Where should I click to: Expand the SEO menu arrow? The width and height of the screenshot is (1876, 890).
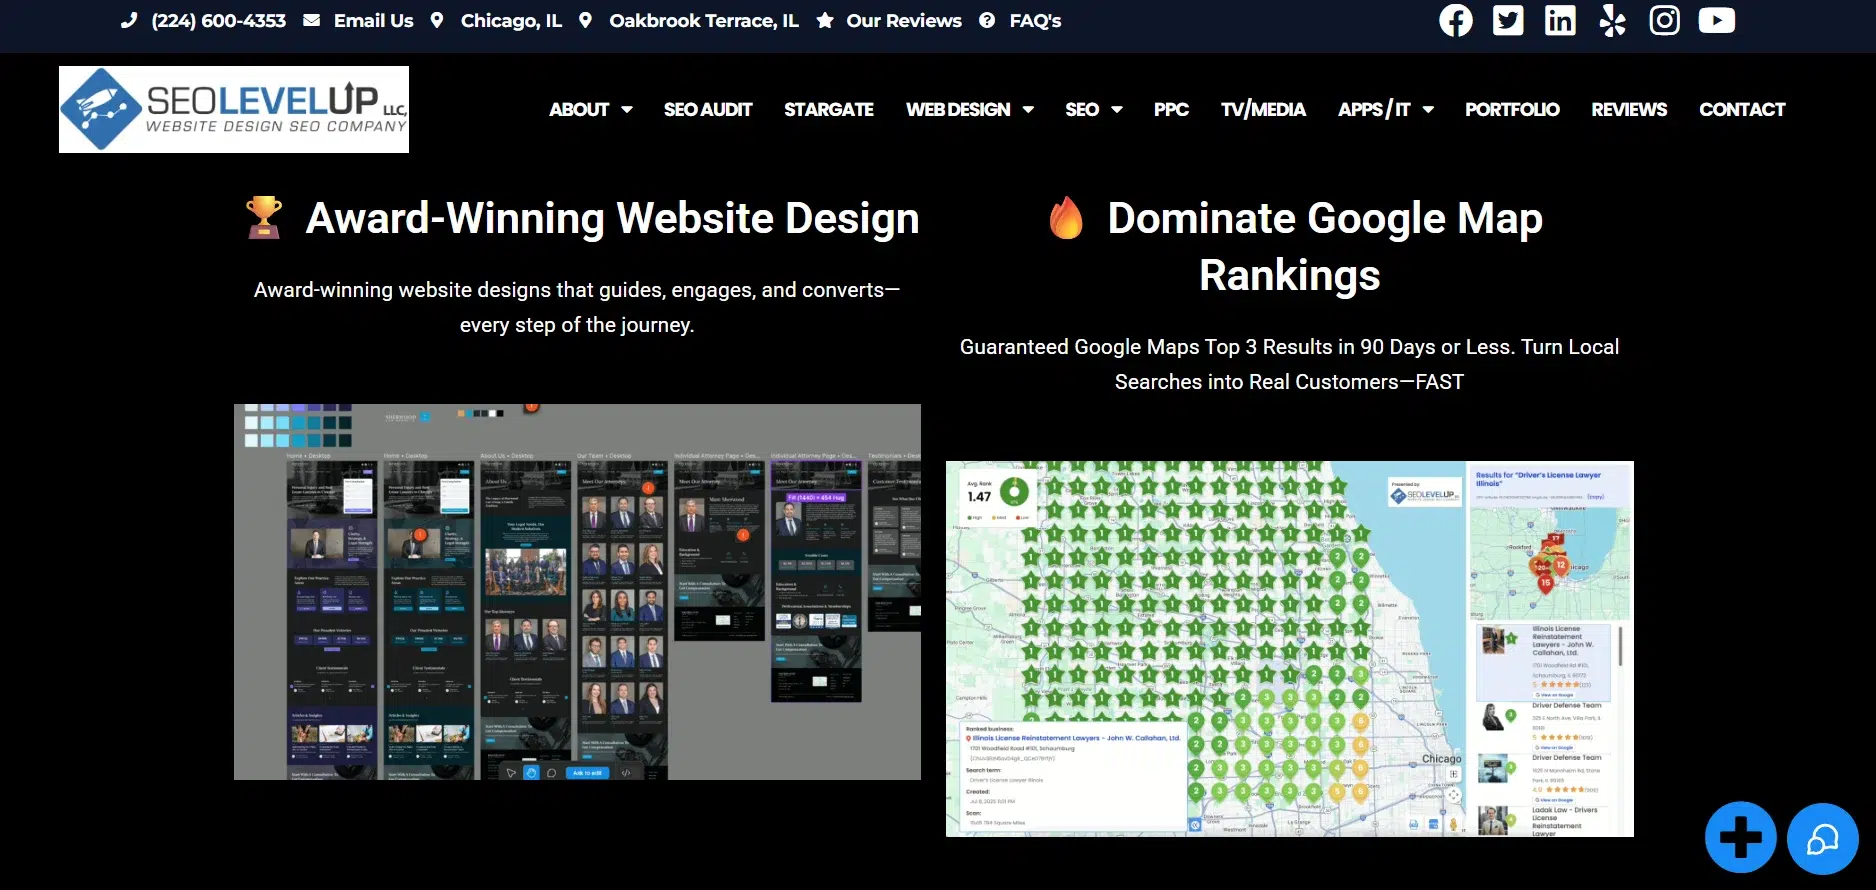click(x=1117, y=110)
